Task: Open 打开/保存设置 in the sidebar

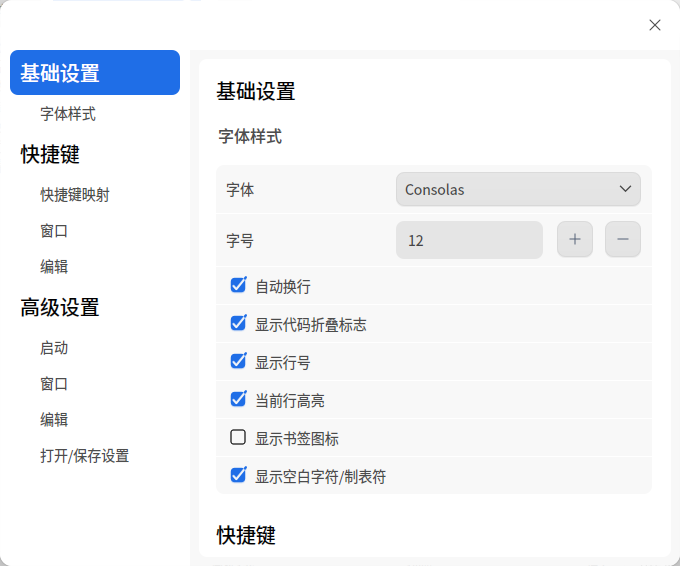Action: [85, 455]
